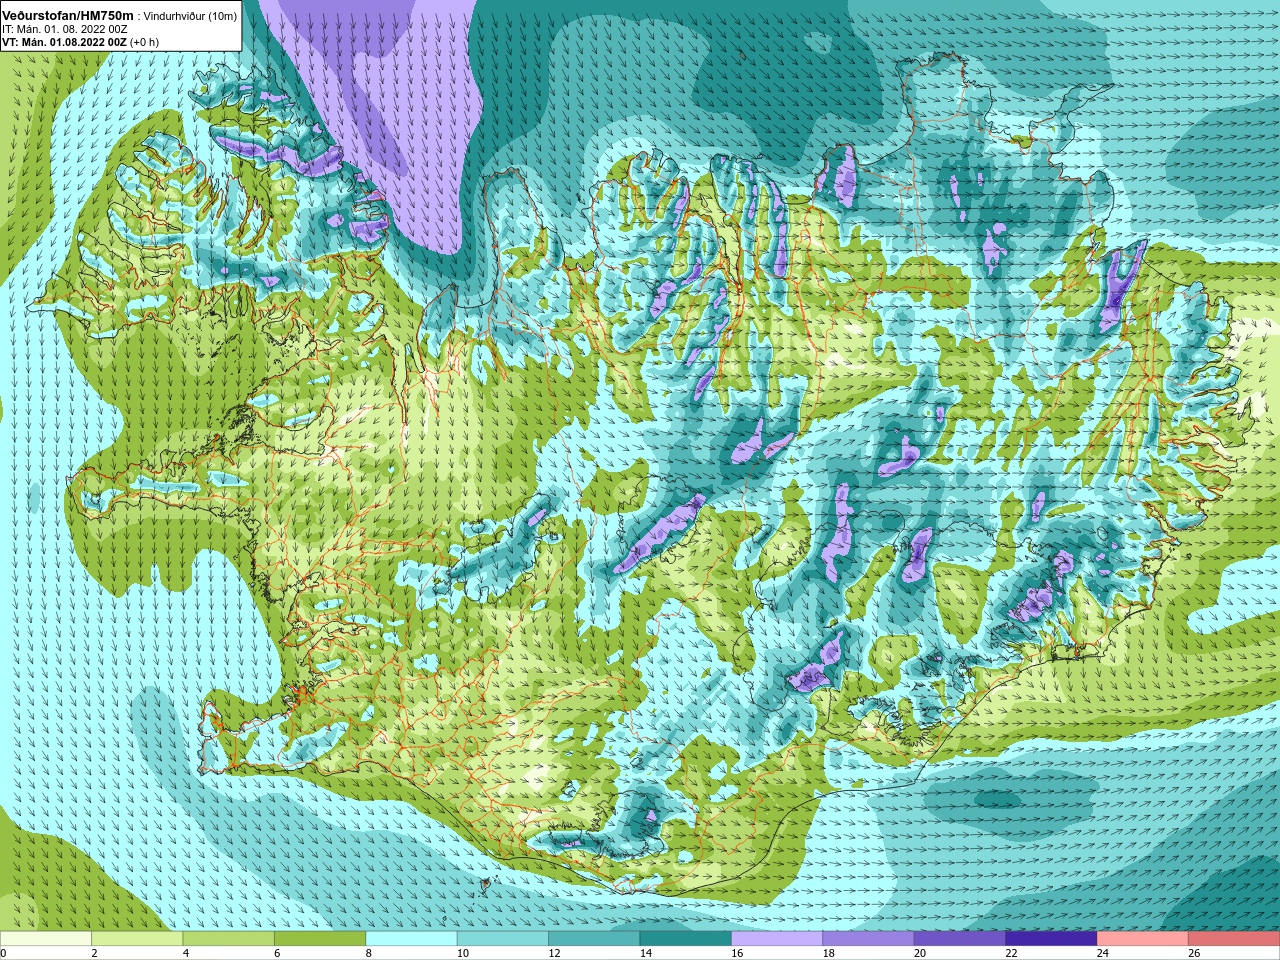Pick the light green 2–4 color scale swatch
The image size is (1280, 960).
point(137,939)
